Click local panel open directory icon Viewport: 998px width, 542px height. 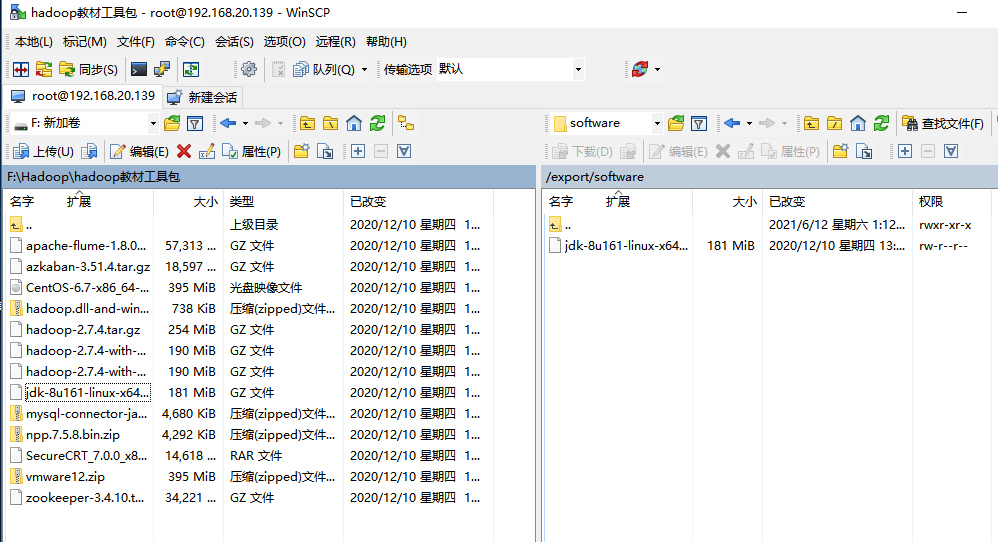pyautogui.click(x=172, y=123)
